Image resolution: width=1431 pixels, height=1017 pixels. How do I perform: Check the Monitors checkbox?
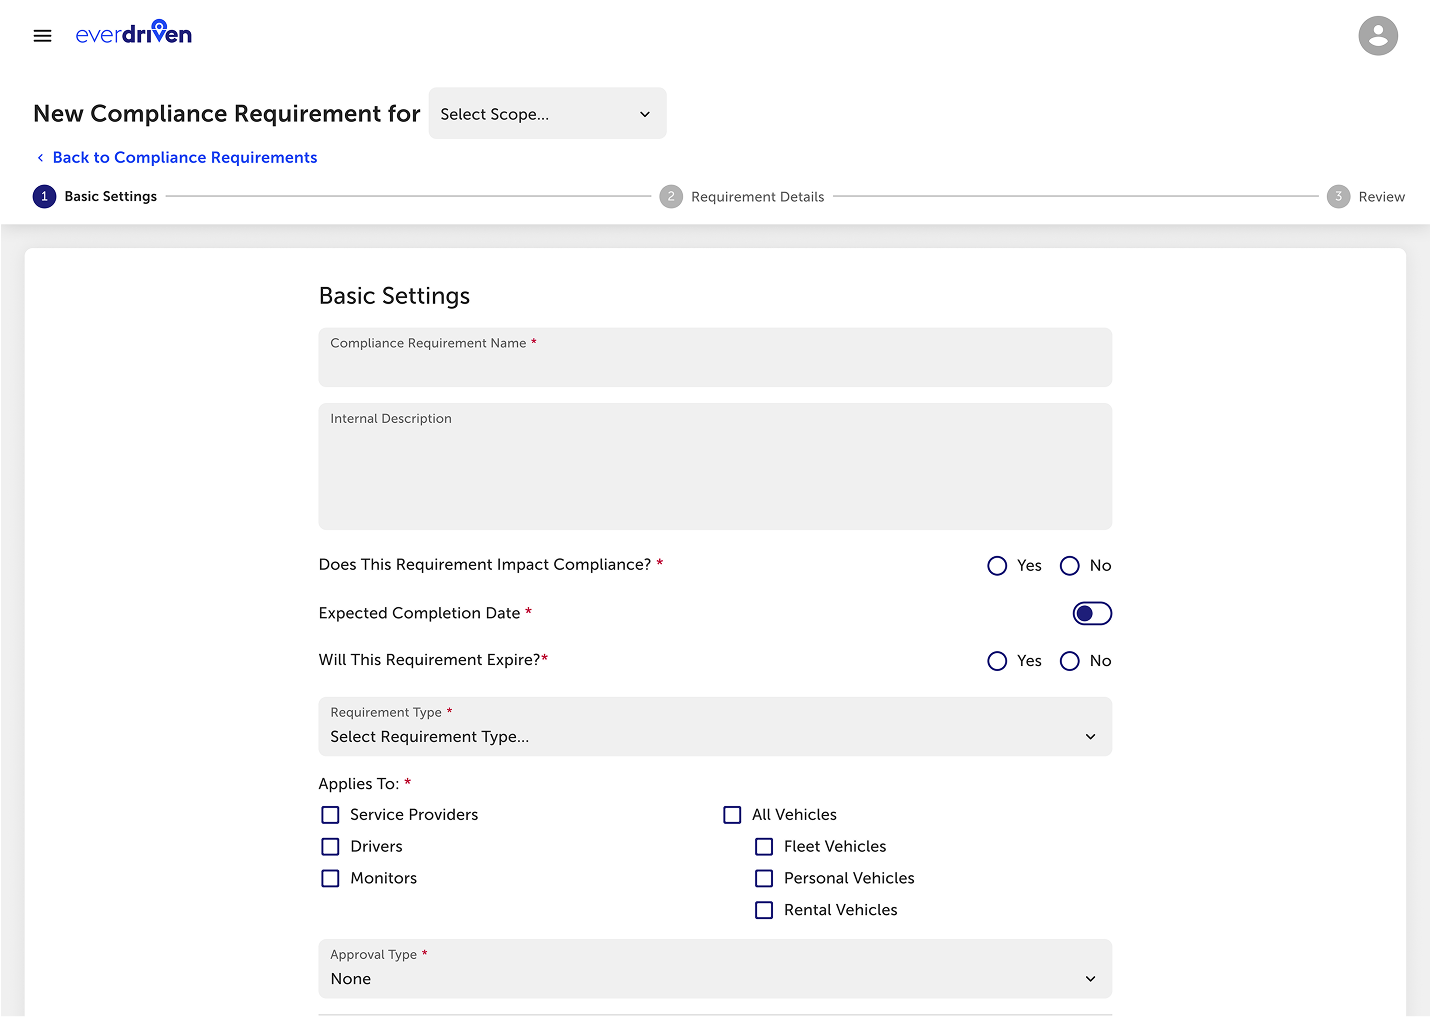[330, 879]
